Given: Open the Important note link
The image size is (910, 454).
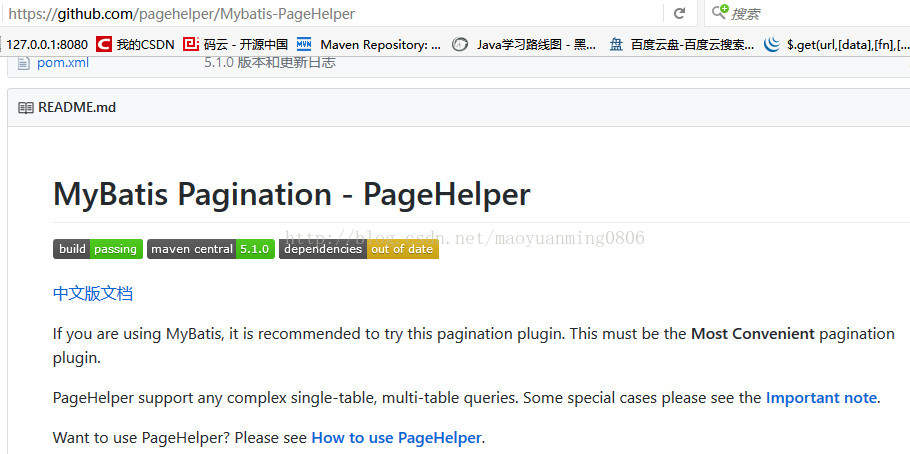Looking at the screenshot, I should (821, 398).
